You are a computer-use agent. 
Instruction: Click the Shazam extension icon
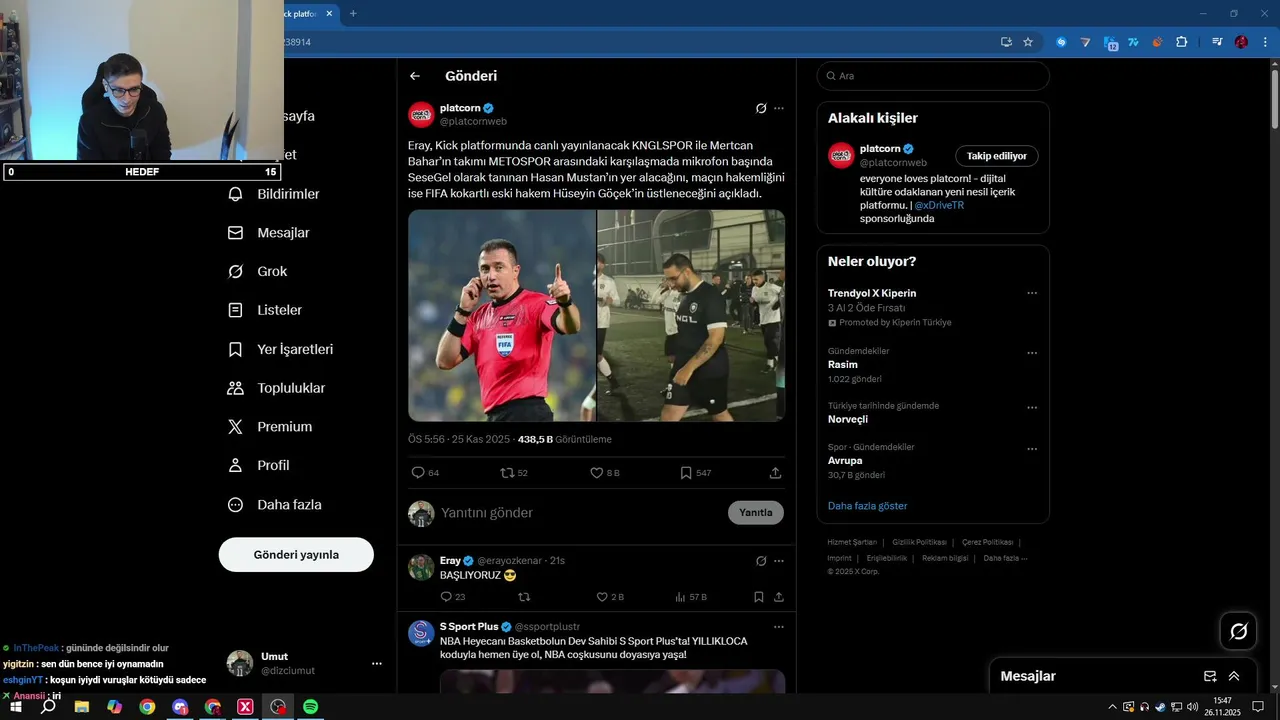click(1061, 42)
